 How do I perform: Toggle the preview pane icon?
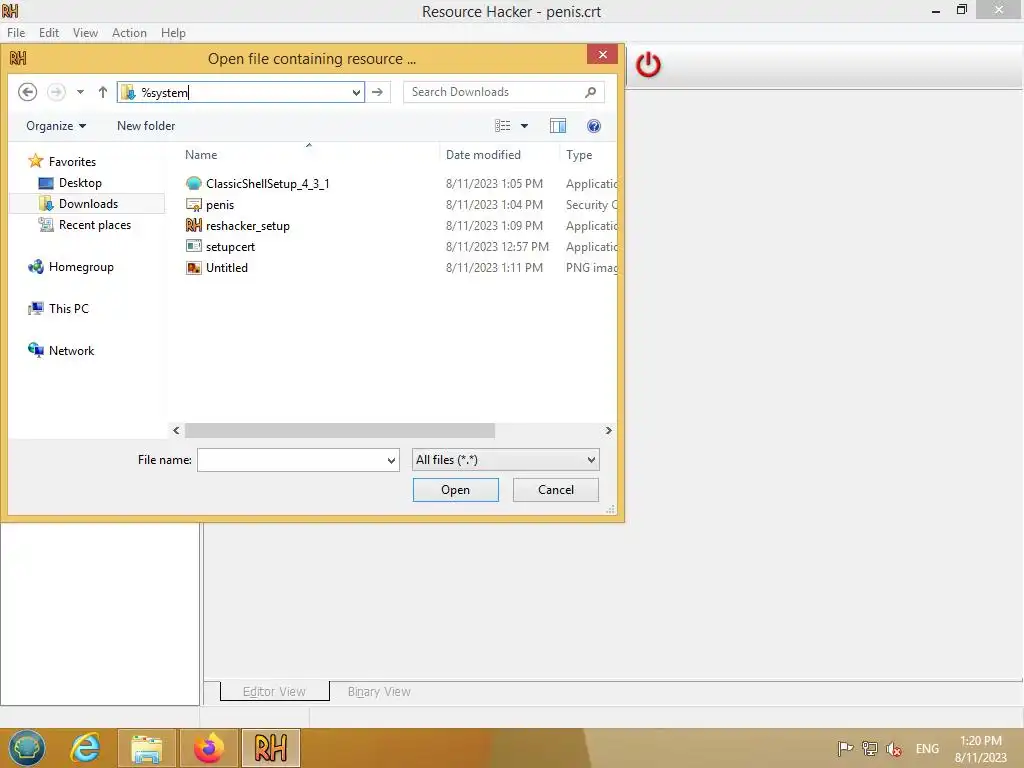[x=558, y=126]
